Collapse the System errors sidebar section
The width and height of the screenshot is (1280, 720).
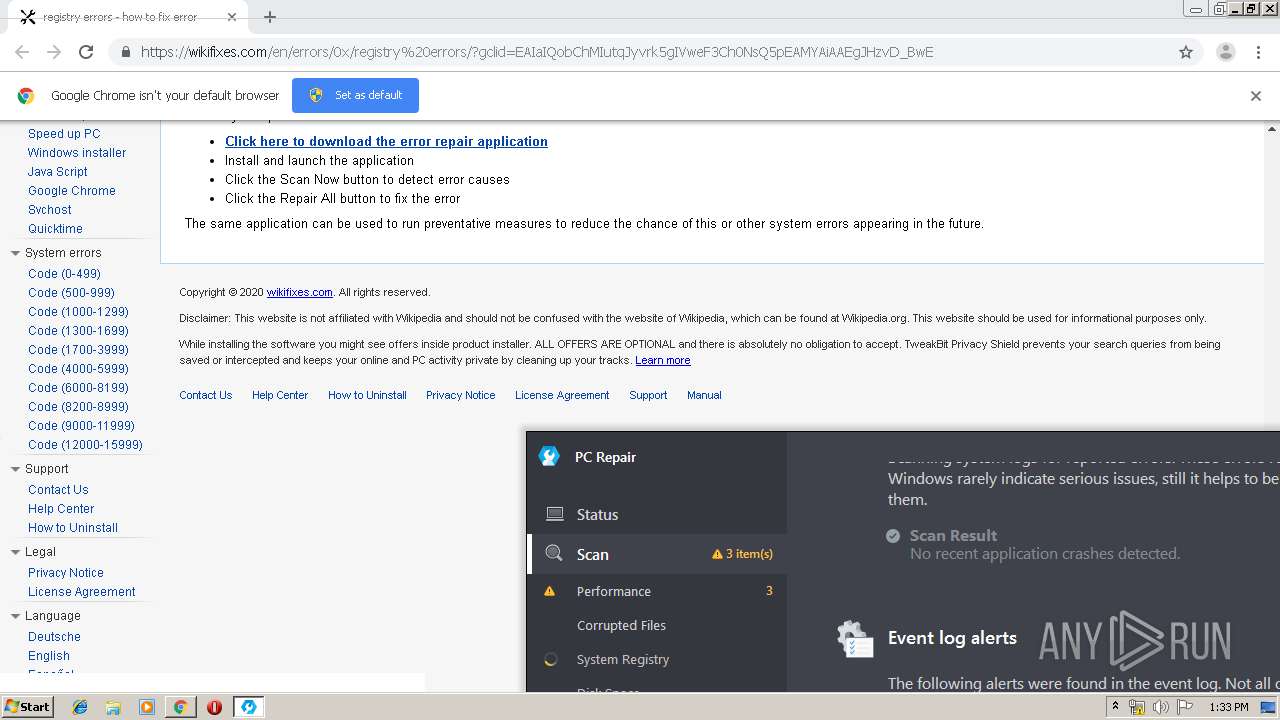[x=15, y=253]
